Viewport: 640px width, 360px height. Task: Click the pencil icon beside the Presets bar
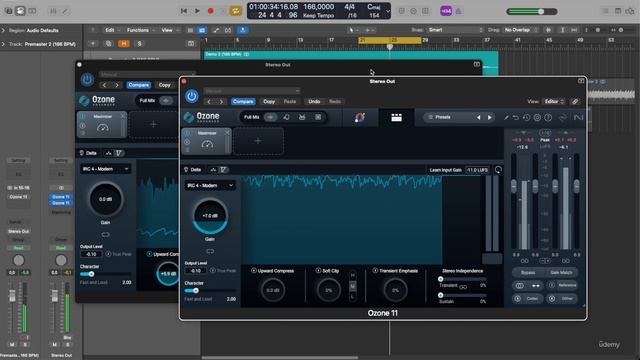click(x=506, y=118)
